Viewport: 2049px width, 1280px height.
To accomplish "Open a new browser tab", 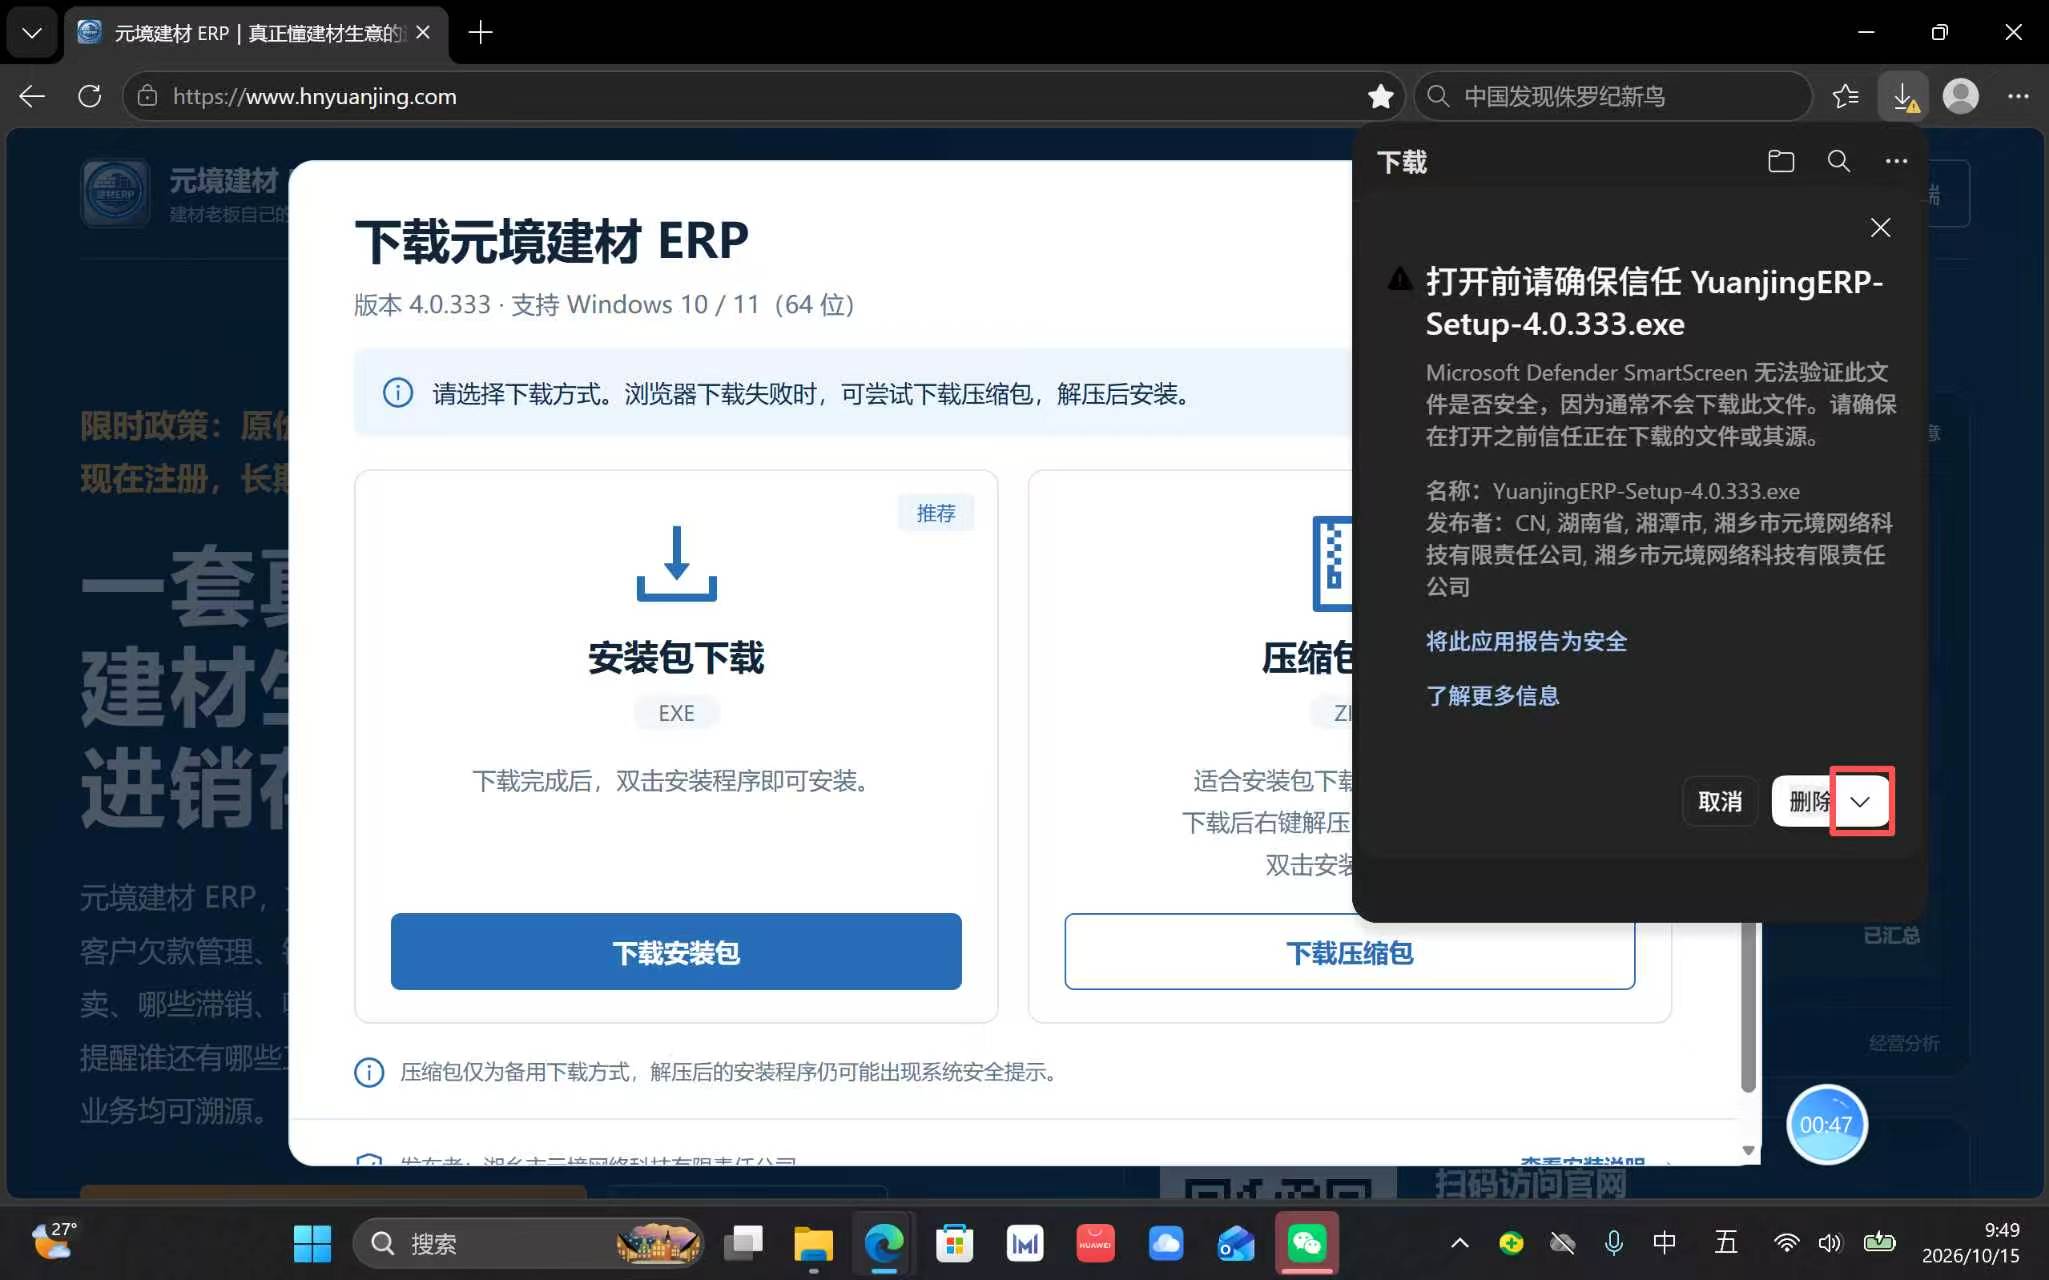I will 481,33.
